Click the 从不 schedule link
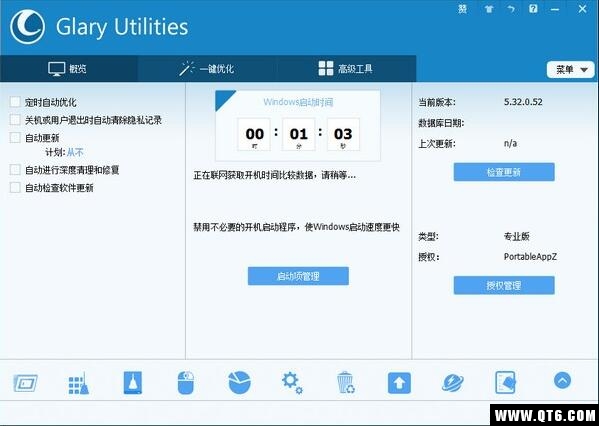Image resolution: width=599 pixels, height=426 pixels. point(75,153)
